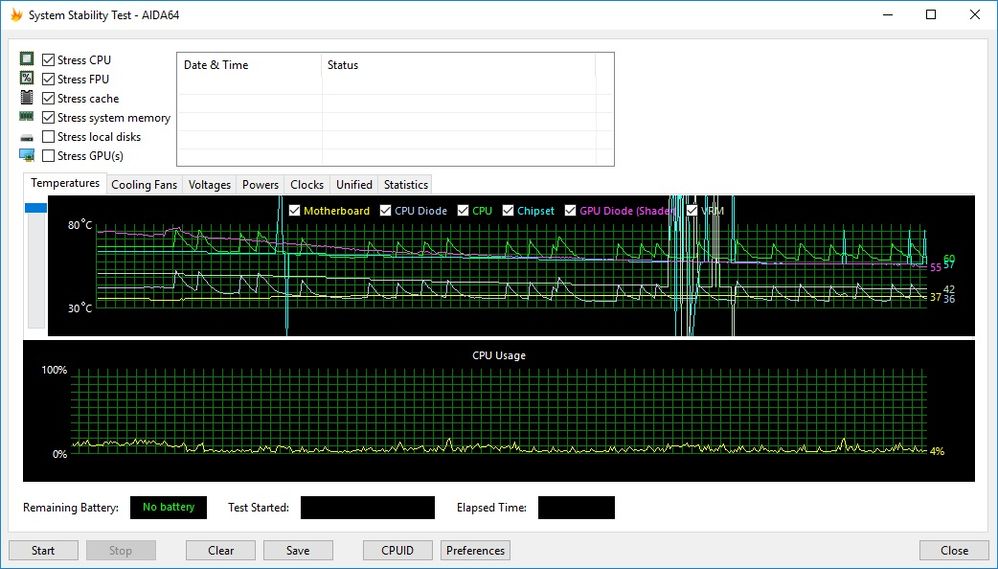Click the Stop button
Screen dimensions: 998x569
(120, 551)
